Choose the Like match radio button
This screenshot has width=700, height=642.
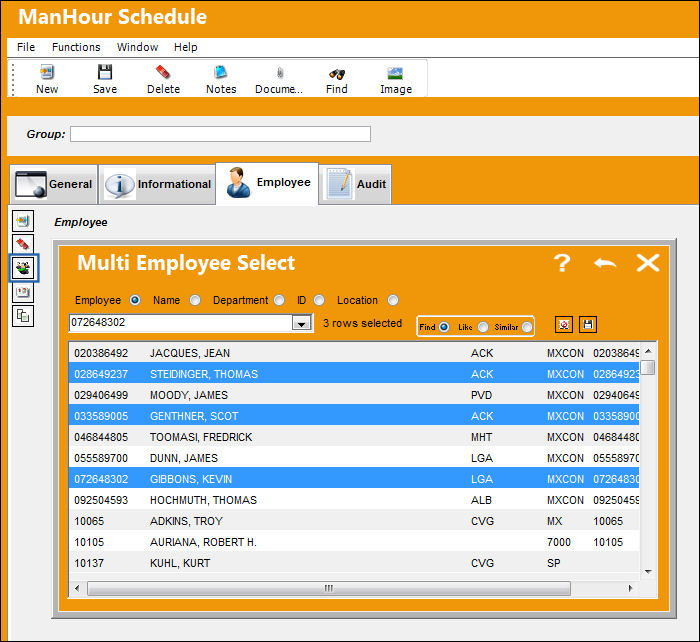coord(483,327)
